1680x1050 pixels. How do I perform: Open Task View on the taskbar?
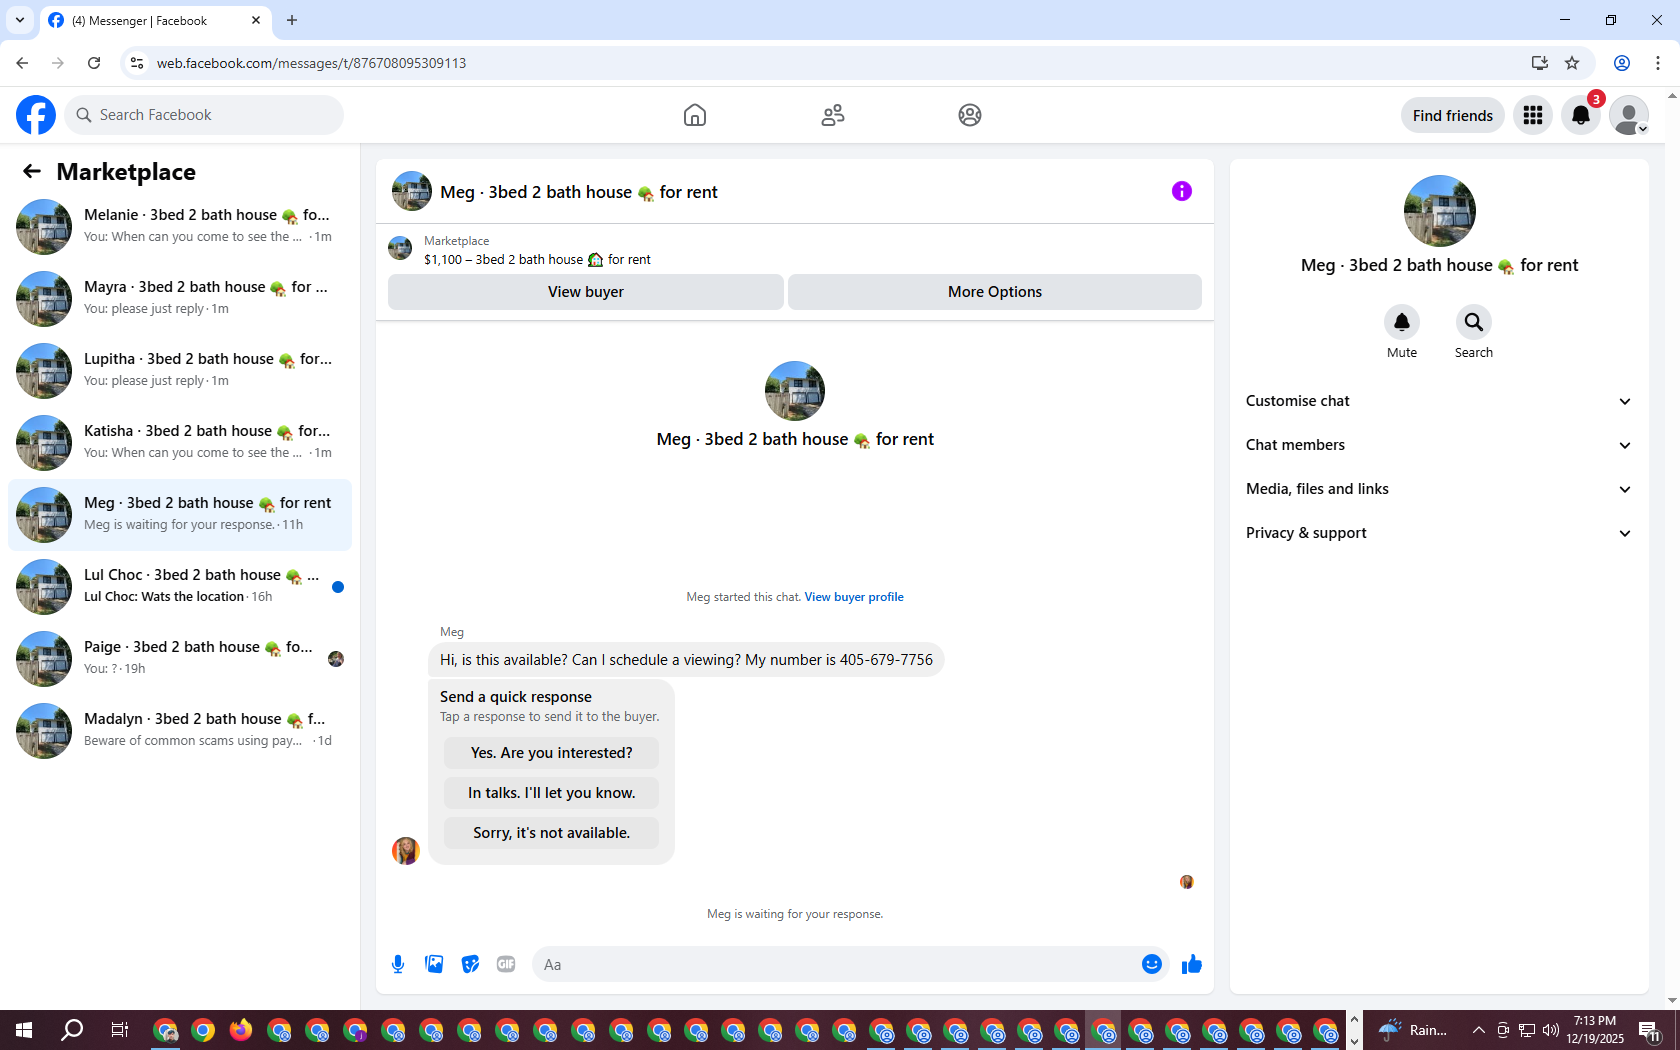[x=119, y=1030]
